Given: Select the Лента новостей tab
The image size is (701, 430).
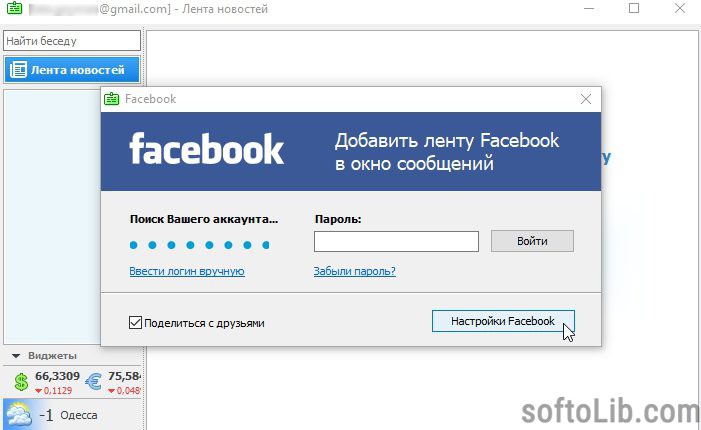Looking at the screenshot, I should click(x=72, y=70).
